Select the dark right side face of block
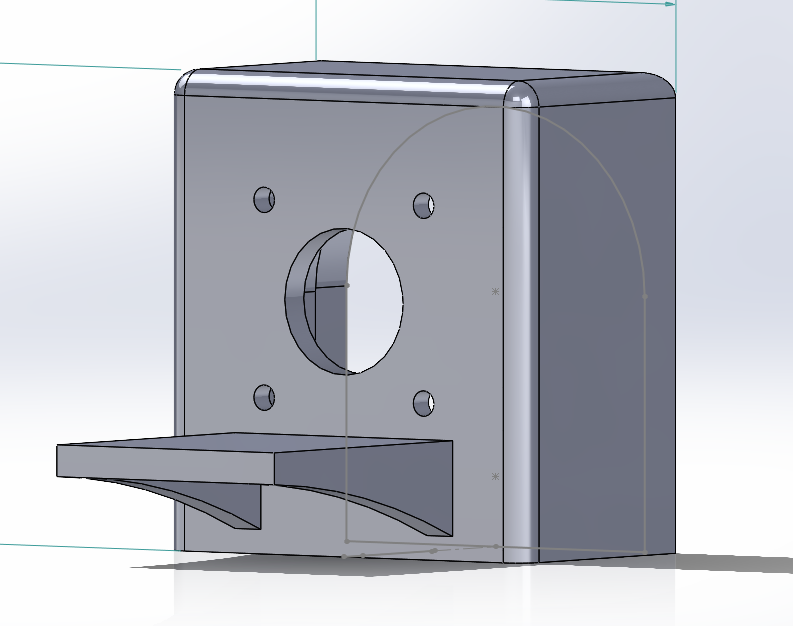This screenshot has width=793, height=626. (607, 329)
